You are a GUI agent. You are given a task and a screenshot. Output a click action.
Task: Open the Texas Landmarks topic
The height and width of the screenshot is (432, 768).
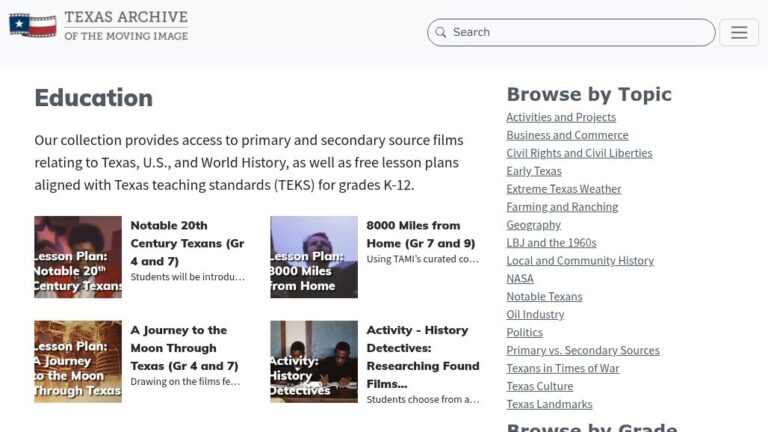tap(550, 405)
